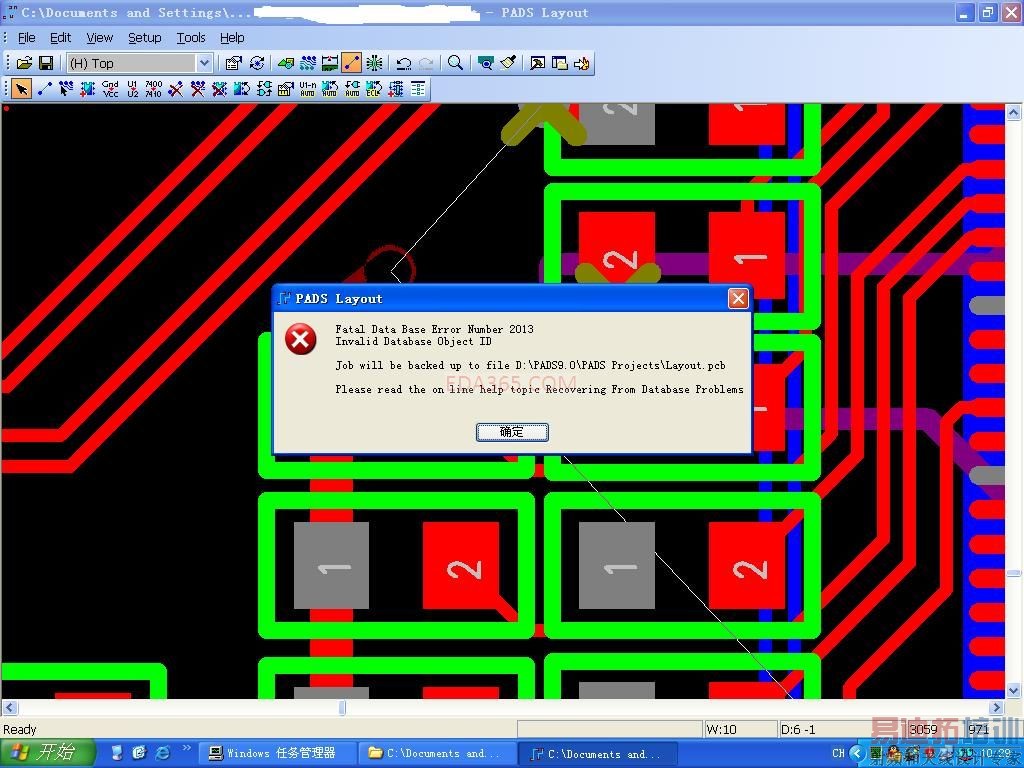Switch to C:\Documents folder taskbar button
Screen dimensions: 1024x768
(437, 754)
